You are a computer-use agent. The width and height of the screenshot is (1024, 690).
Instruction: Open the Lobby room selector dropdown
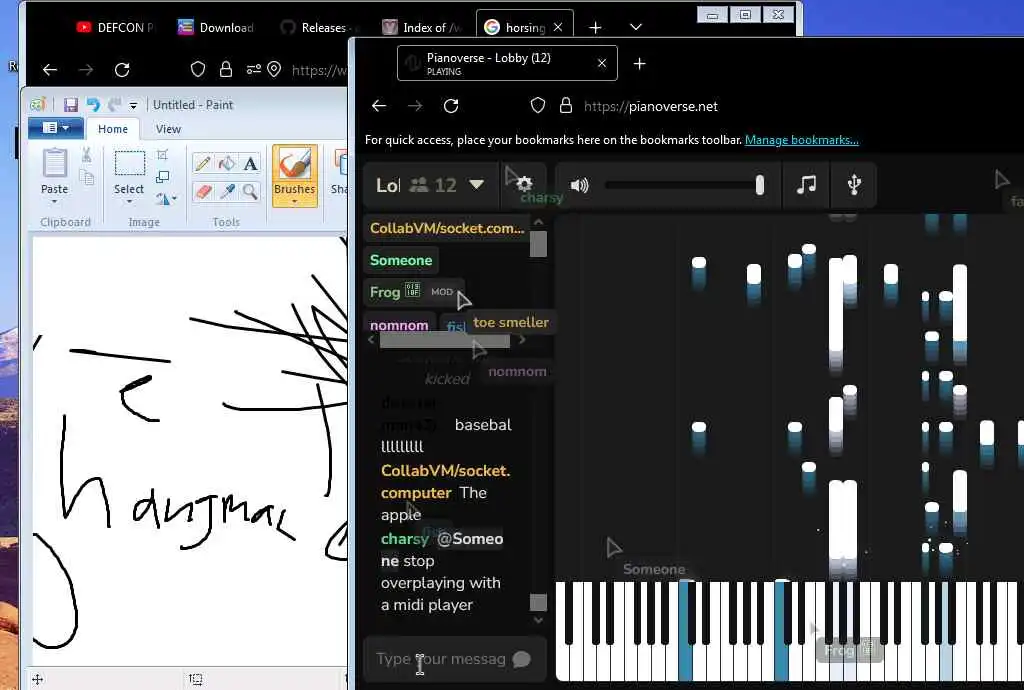click(477, 185)
